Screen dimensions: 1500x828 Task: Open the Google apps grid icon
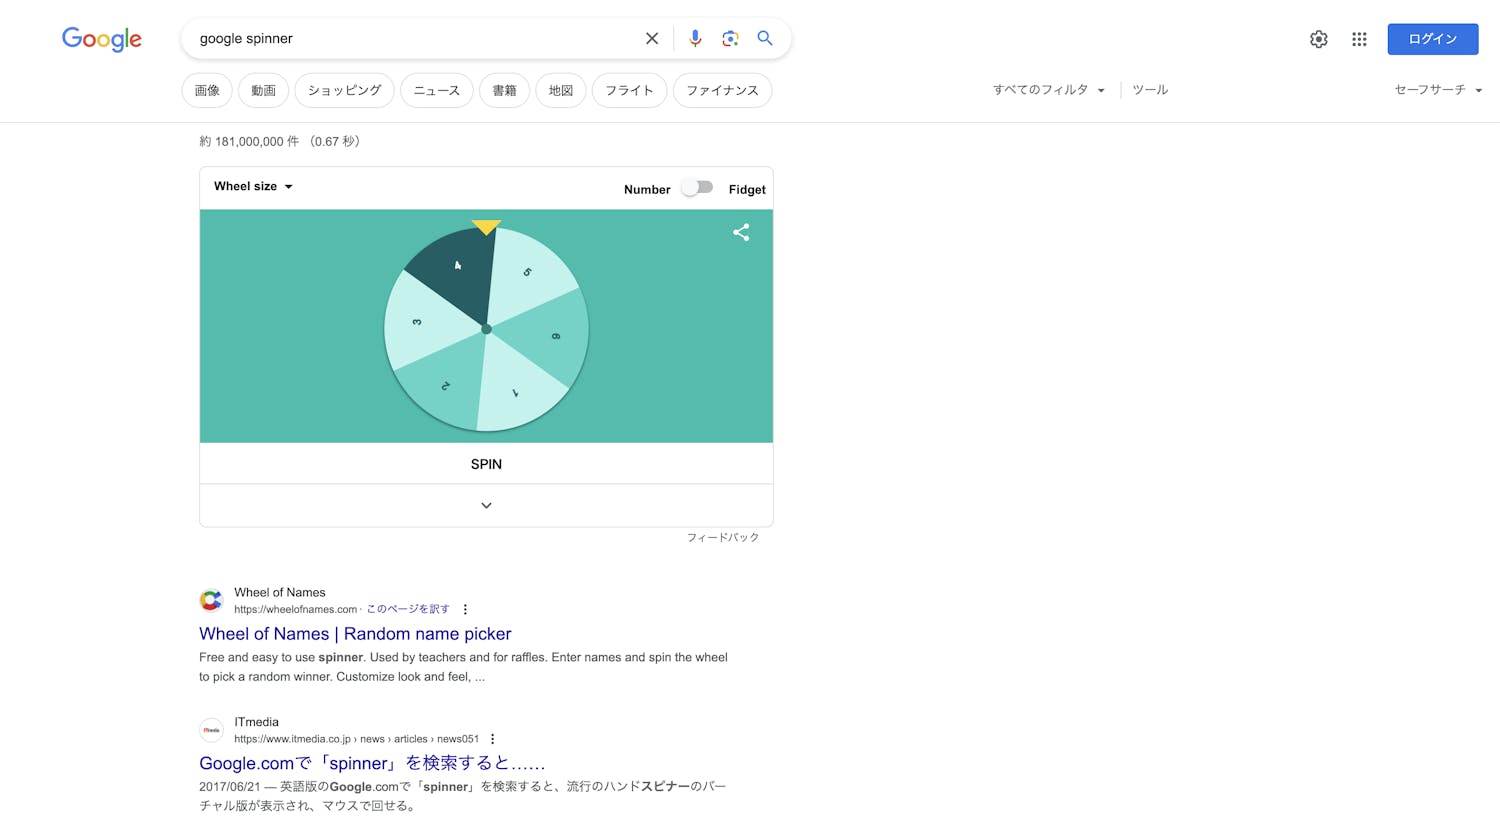coord(1359,39)
